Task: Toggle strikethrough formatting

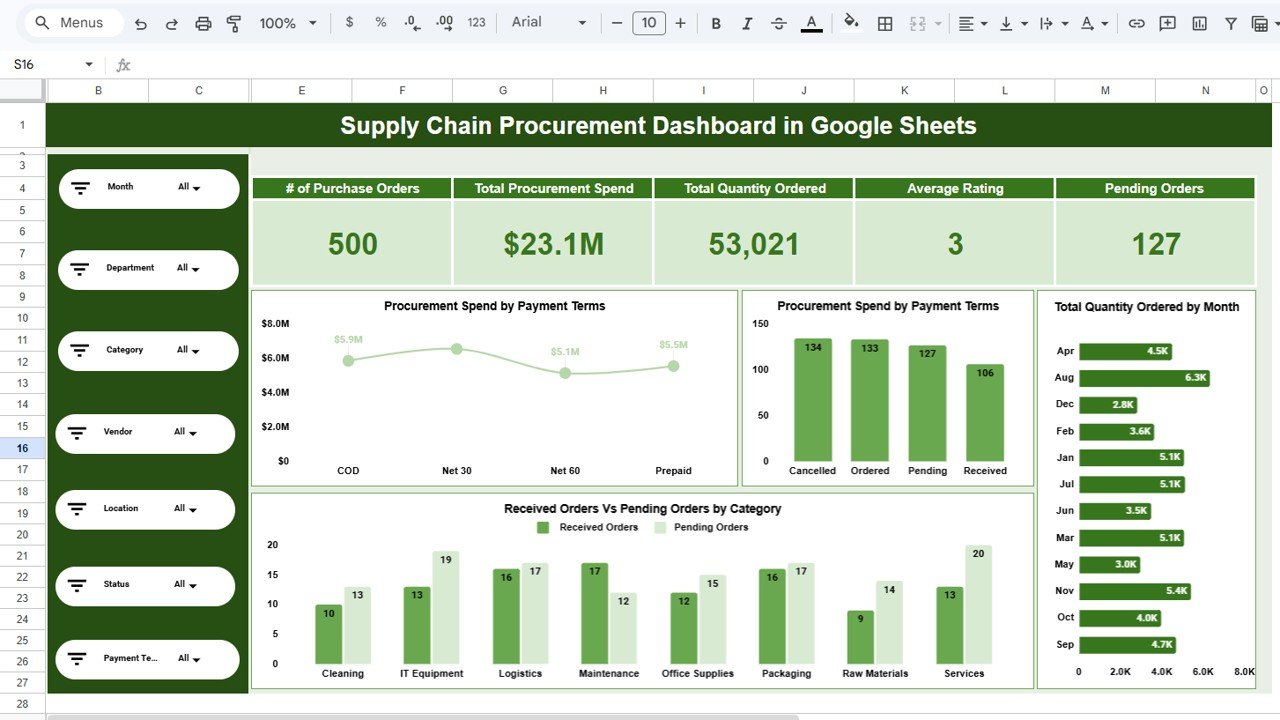Action: coord(779,22)
